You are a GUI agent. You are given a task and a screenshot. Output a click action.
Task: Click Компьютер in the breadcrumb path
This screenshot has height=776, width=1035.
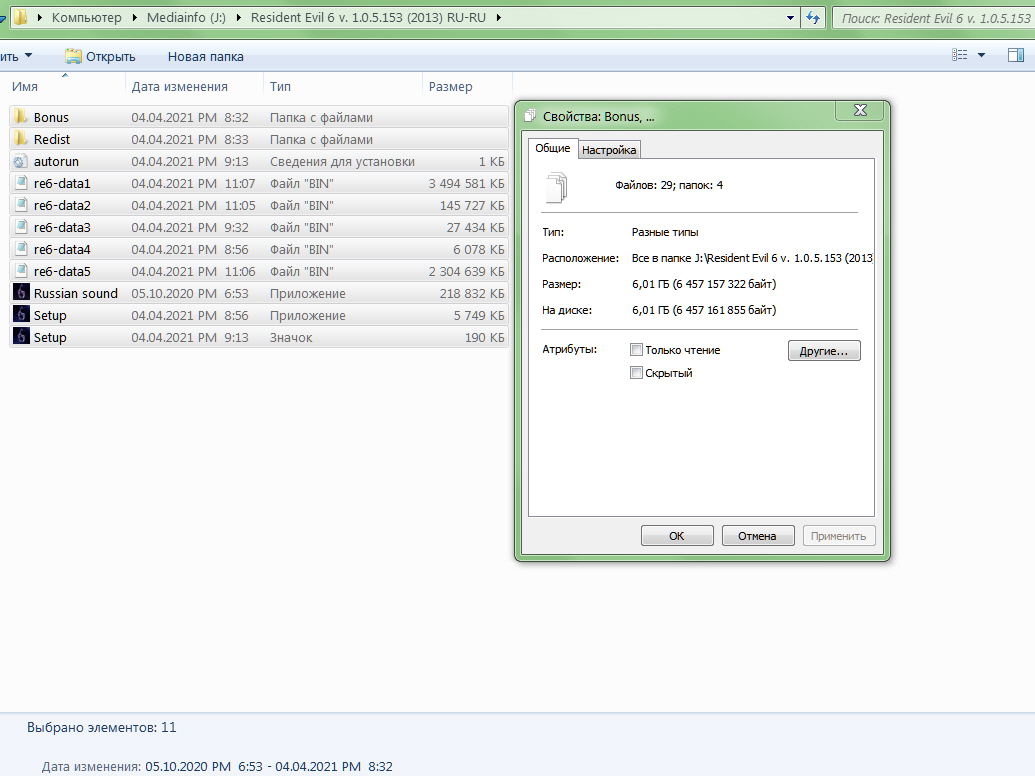[x=86, y=18]
